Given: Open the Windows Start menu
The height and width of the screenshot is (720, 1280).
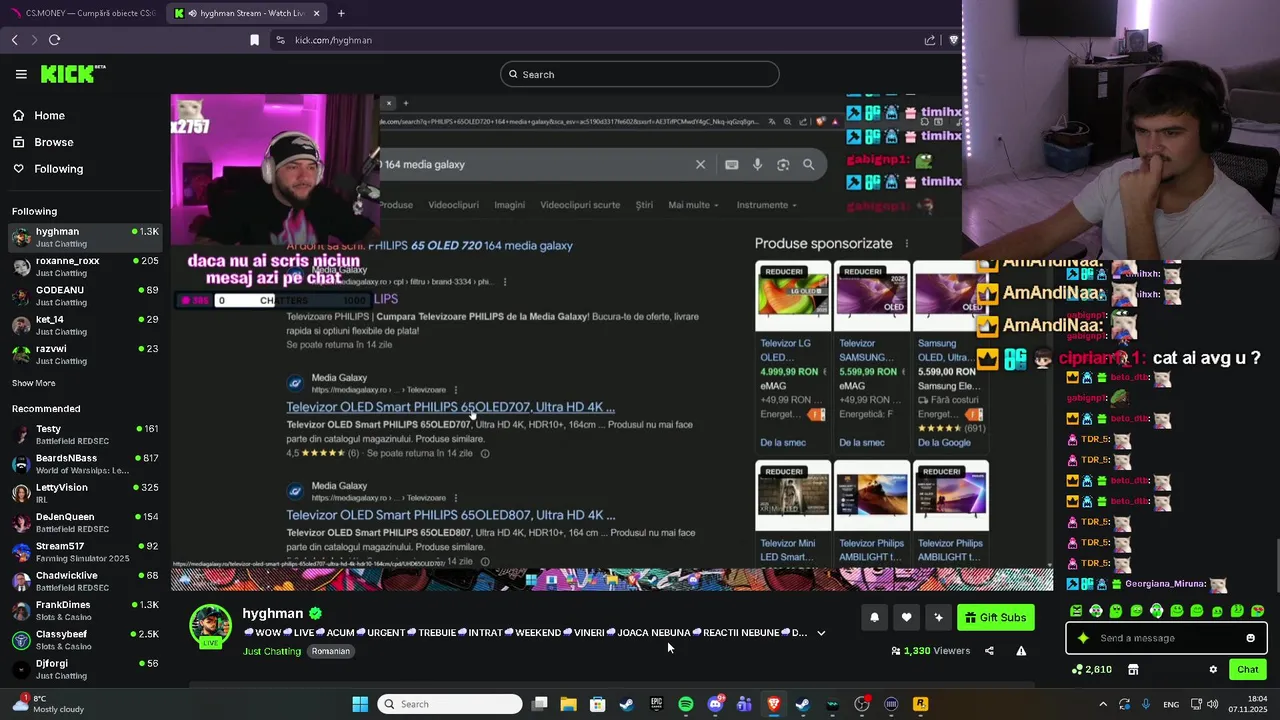Looking at the screenshot, I should coord(360,704).
